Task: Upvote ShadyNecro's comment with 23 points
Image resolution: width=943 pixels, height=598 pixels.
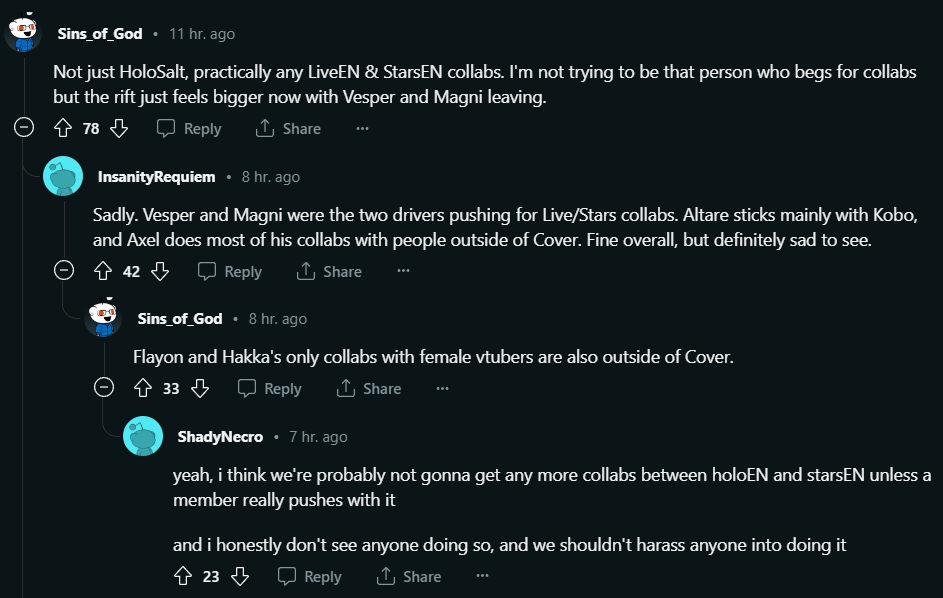Action: pos(183,576)
